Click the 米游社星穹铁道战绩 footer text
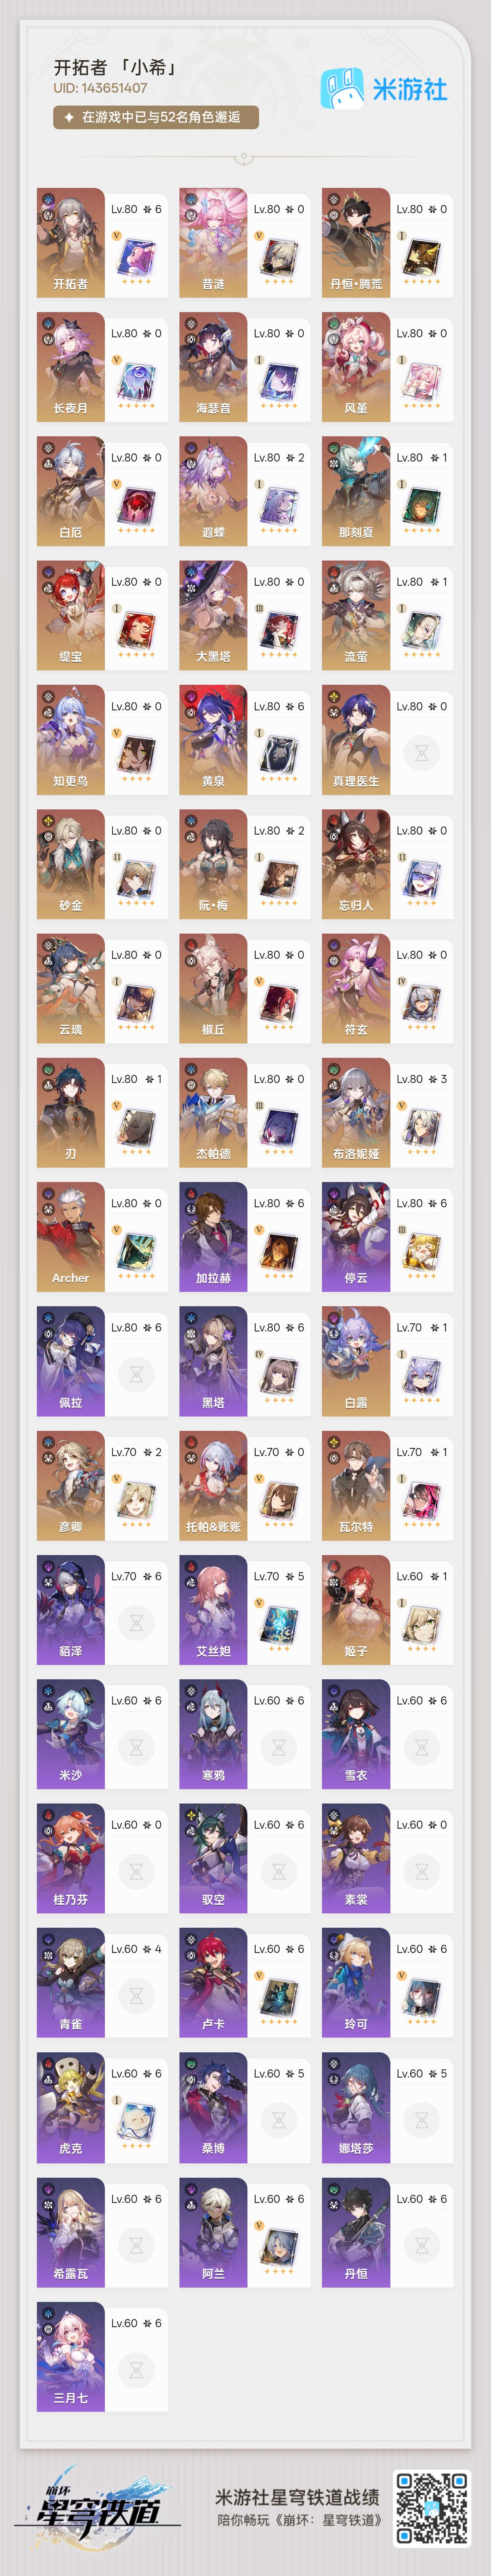The height and width of the screenshot is (2576, 491). tap(297, 2496)
